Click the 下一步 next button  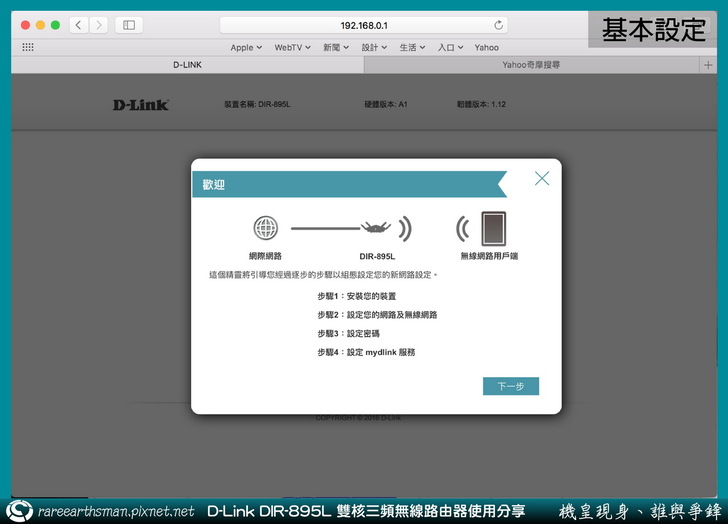(510, 386)
